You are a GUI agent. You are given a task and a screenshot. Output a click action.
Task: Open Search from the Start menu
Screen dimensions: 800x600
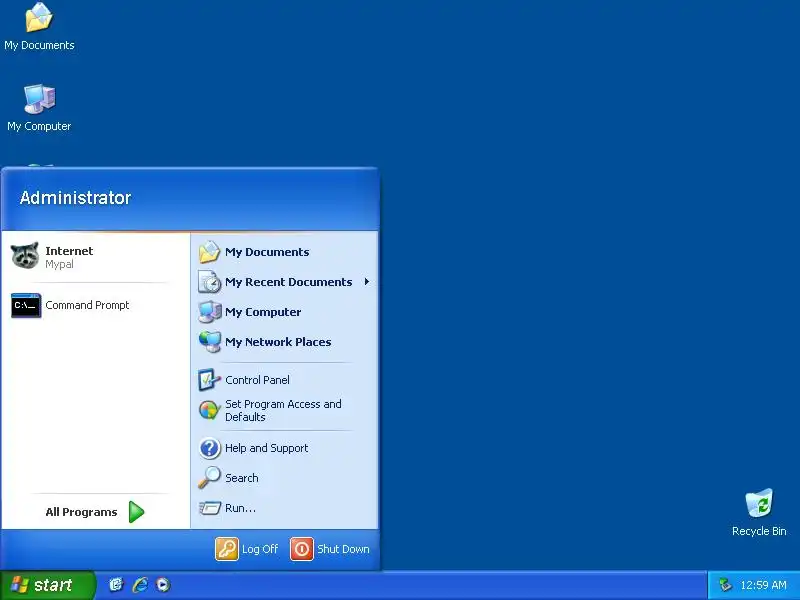coord(284,478)
